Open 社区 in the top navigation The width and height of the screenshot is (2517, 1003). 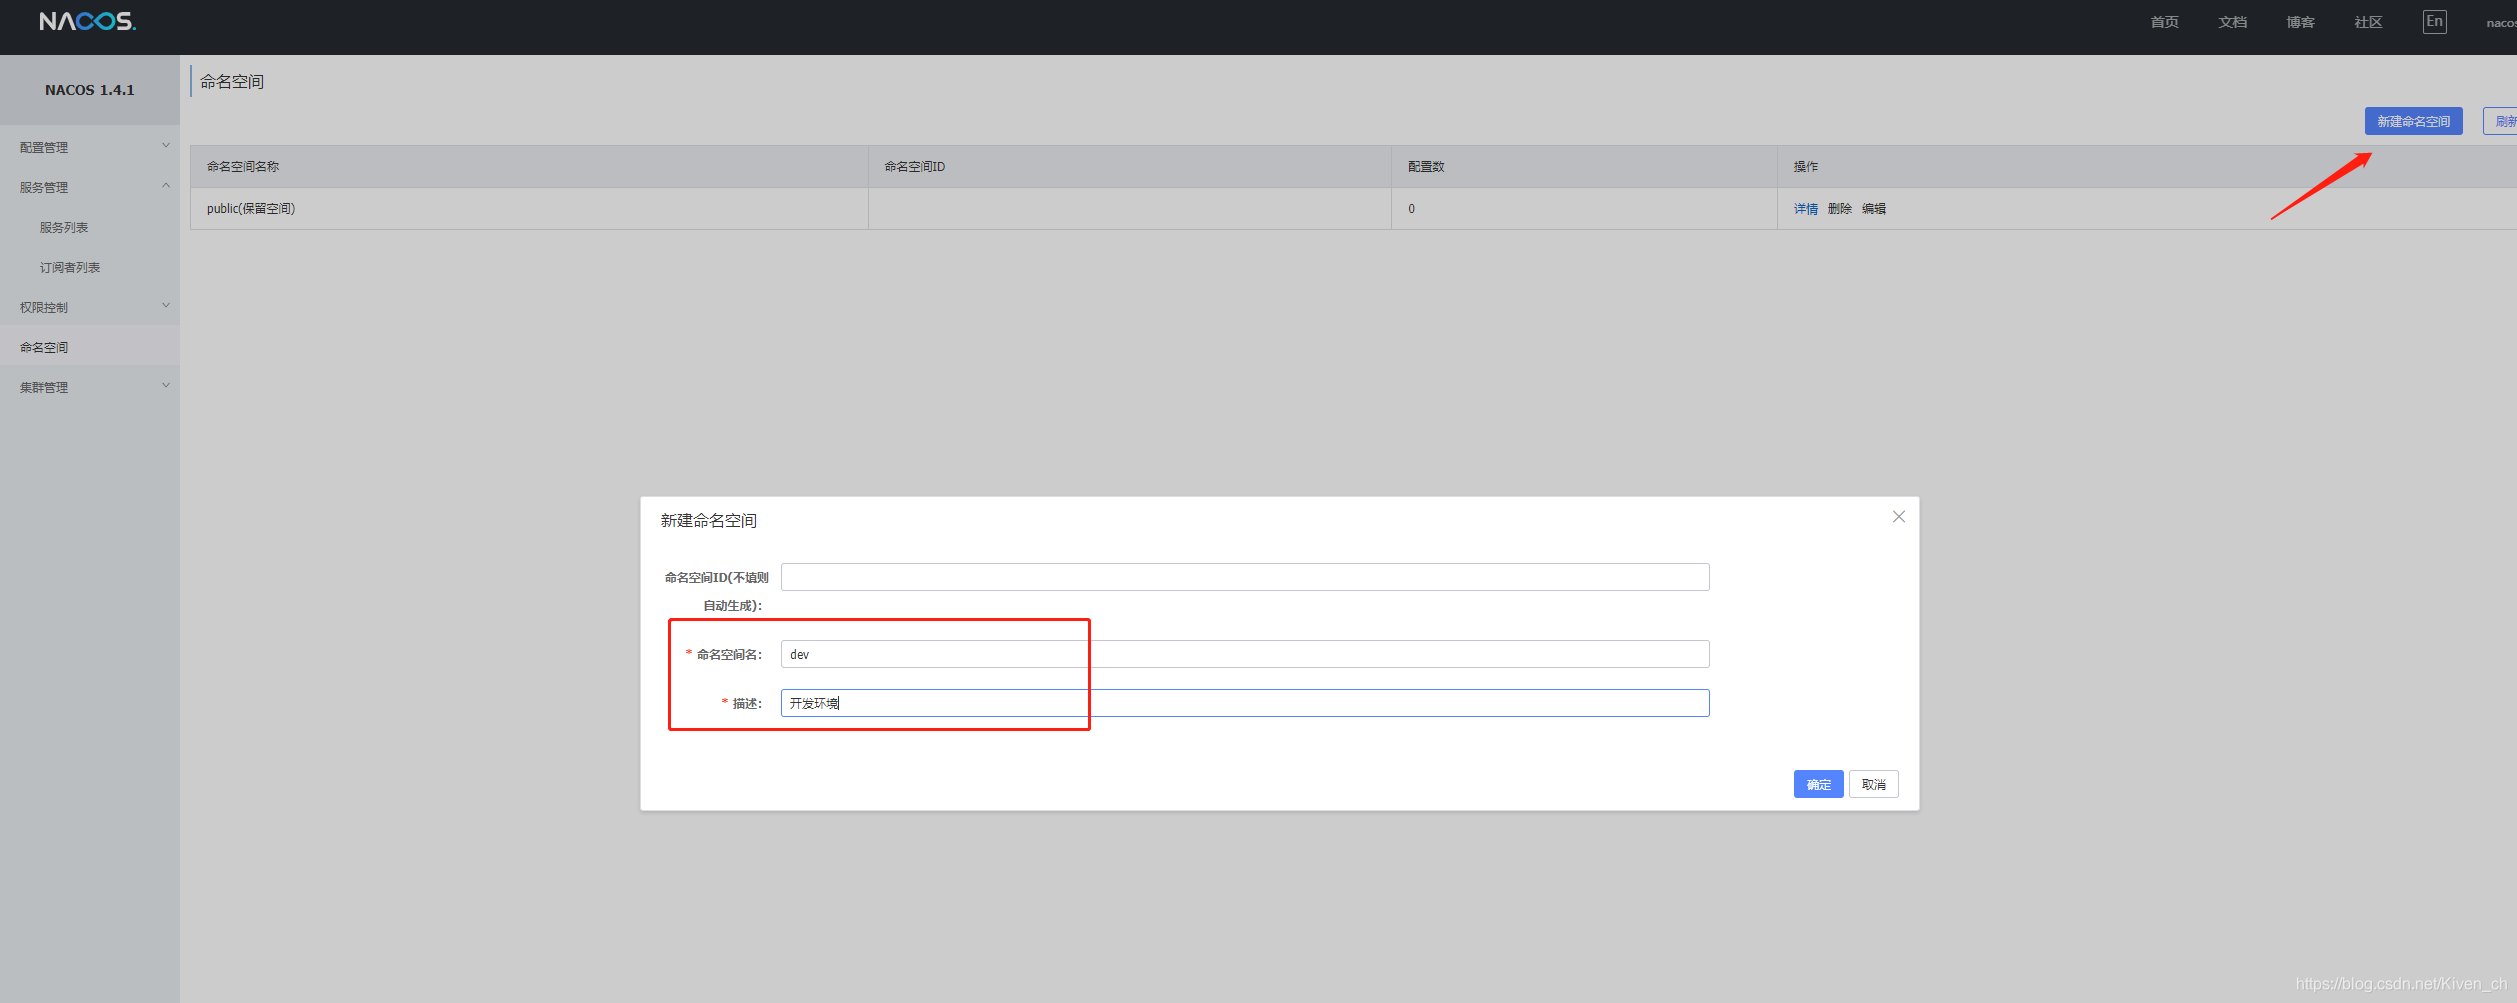(2368, 22)
